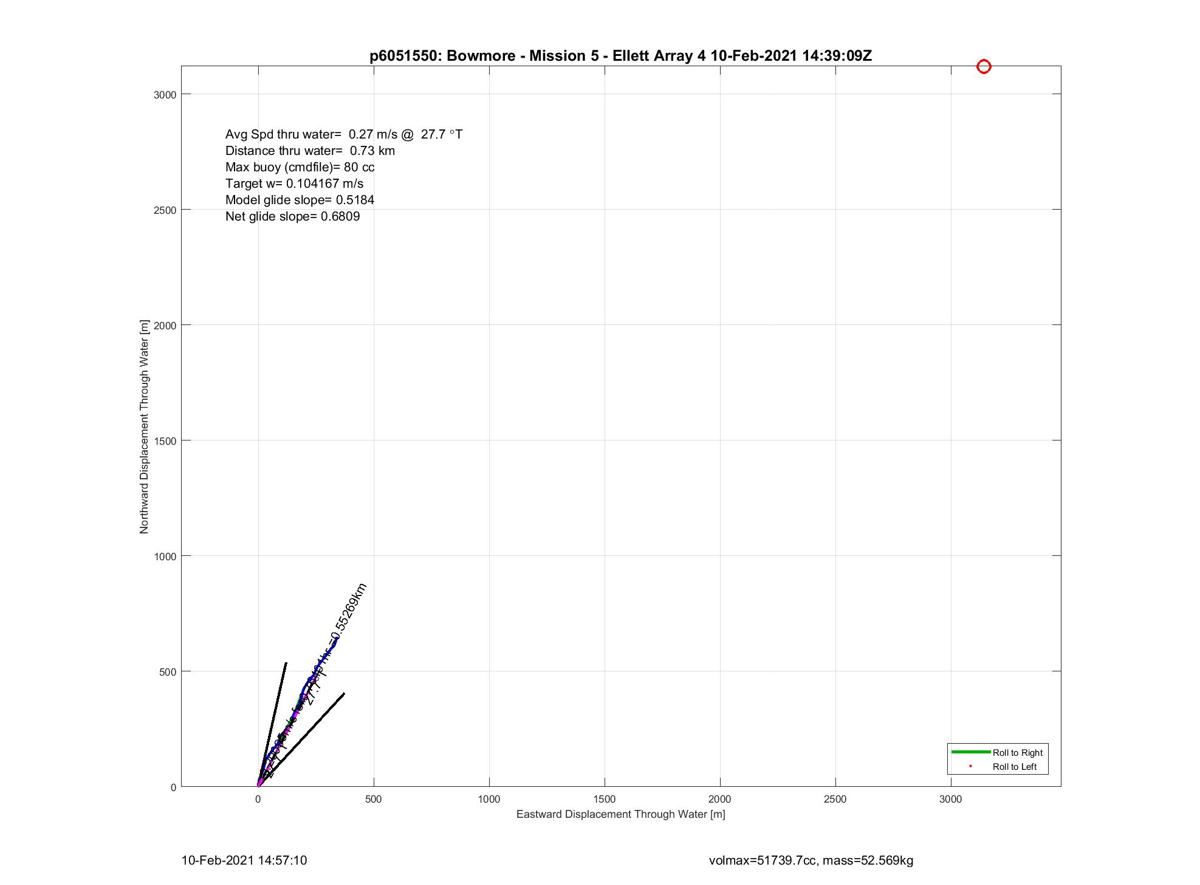This screenshot has width=1200, height=885.
Task: Select 'Model glide slope= 0.5184' text
Action: [x=300, y=200]
